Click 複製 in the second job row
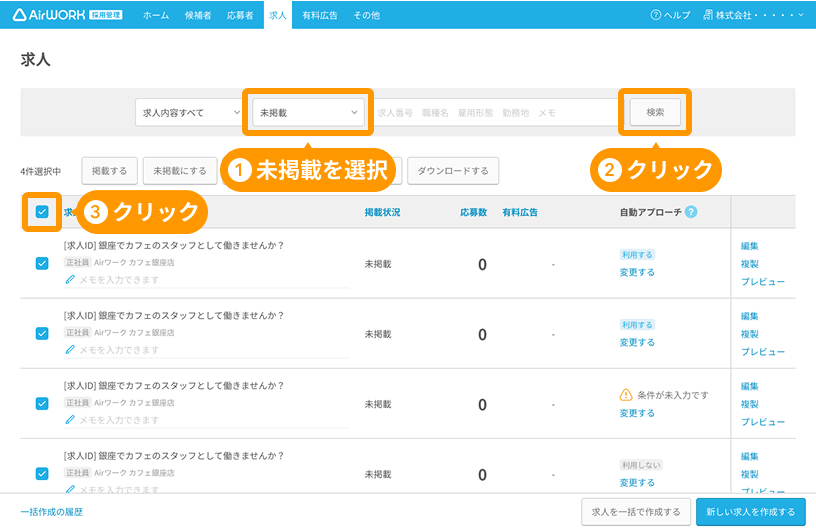Image resolution: width=816 pixels, height=531 pixels. [x=750, y=334]
